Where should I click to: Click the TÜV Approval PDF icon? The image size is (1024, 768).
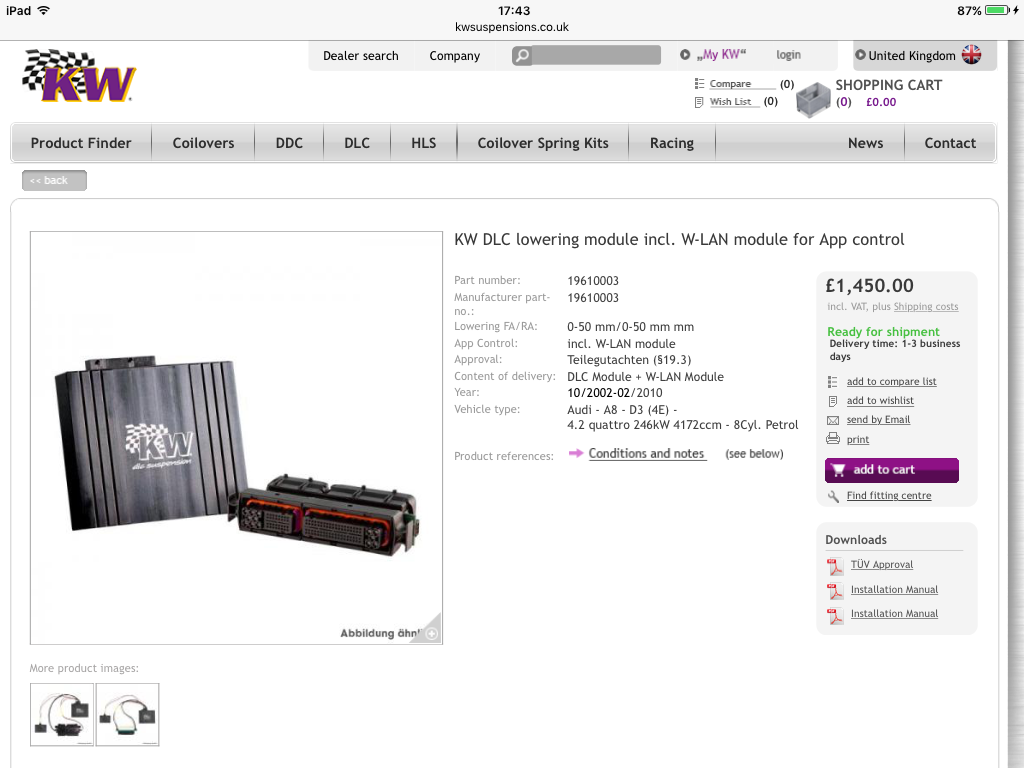coord(835,566)
